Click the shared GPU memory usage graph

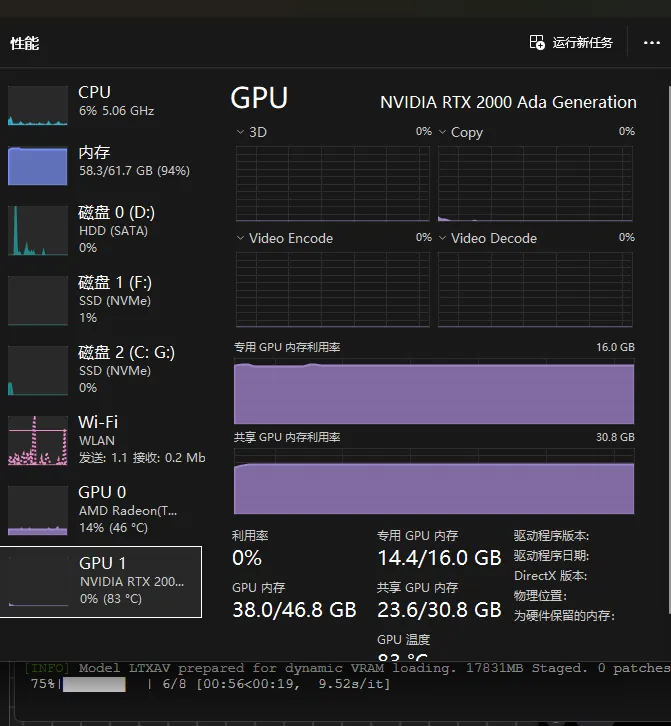(434, 481)
